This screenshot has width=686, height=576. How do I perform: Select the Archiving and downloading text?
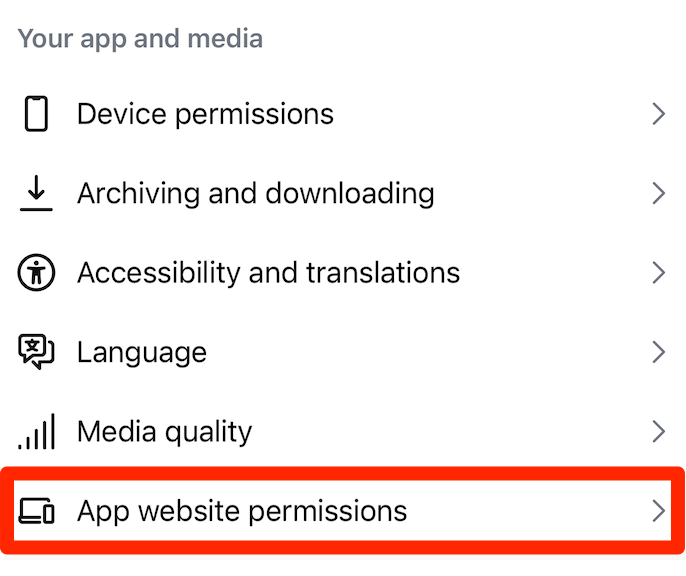(x=255, y=193)
